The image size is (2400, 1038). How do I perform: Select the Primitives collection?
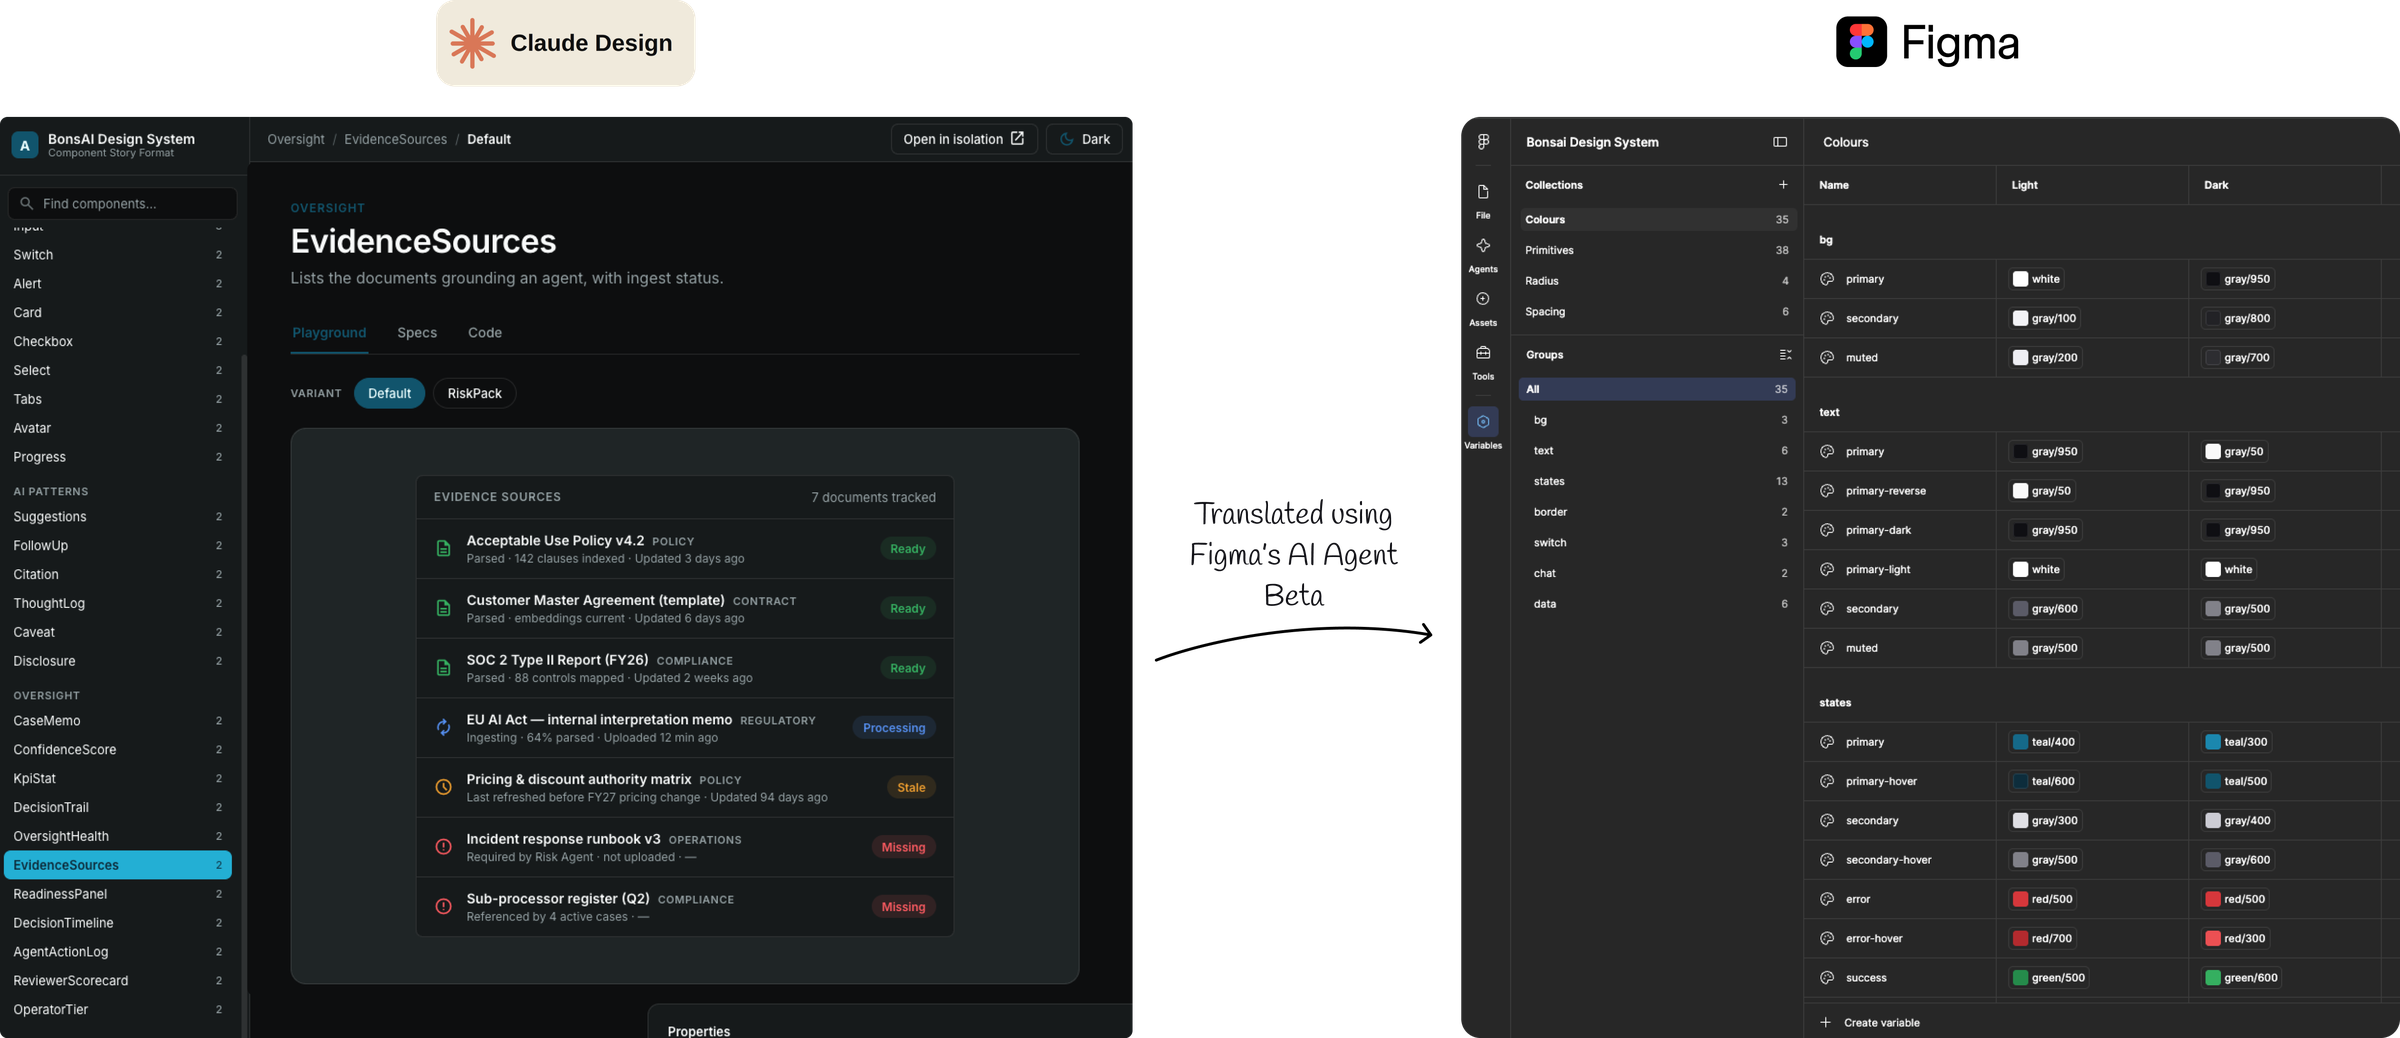click(1657, 250)
